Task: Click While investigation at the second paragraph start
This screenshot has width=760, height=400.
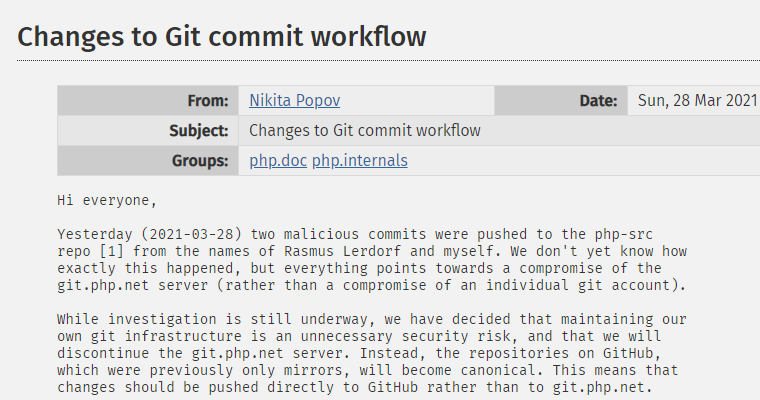Action: pos(137,319)
